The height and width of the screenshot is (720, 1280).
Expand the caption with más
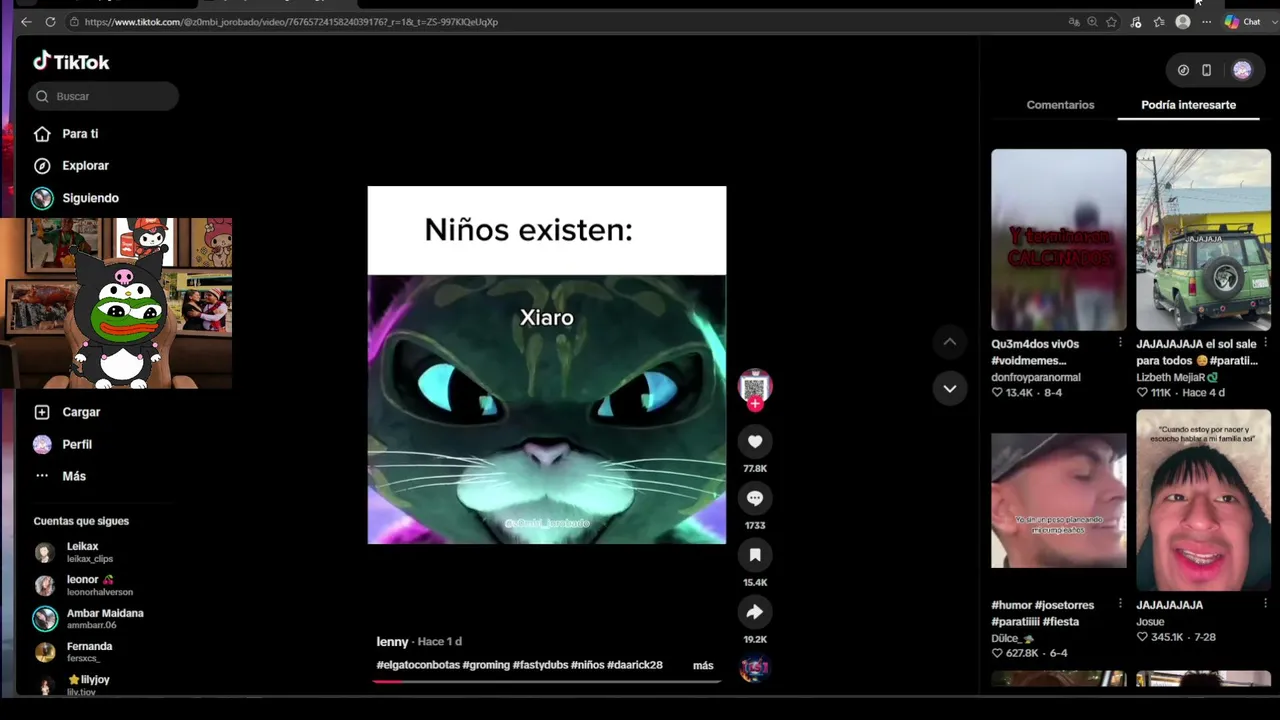pyautogui.click(x=703, y=665)
